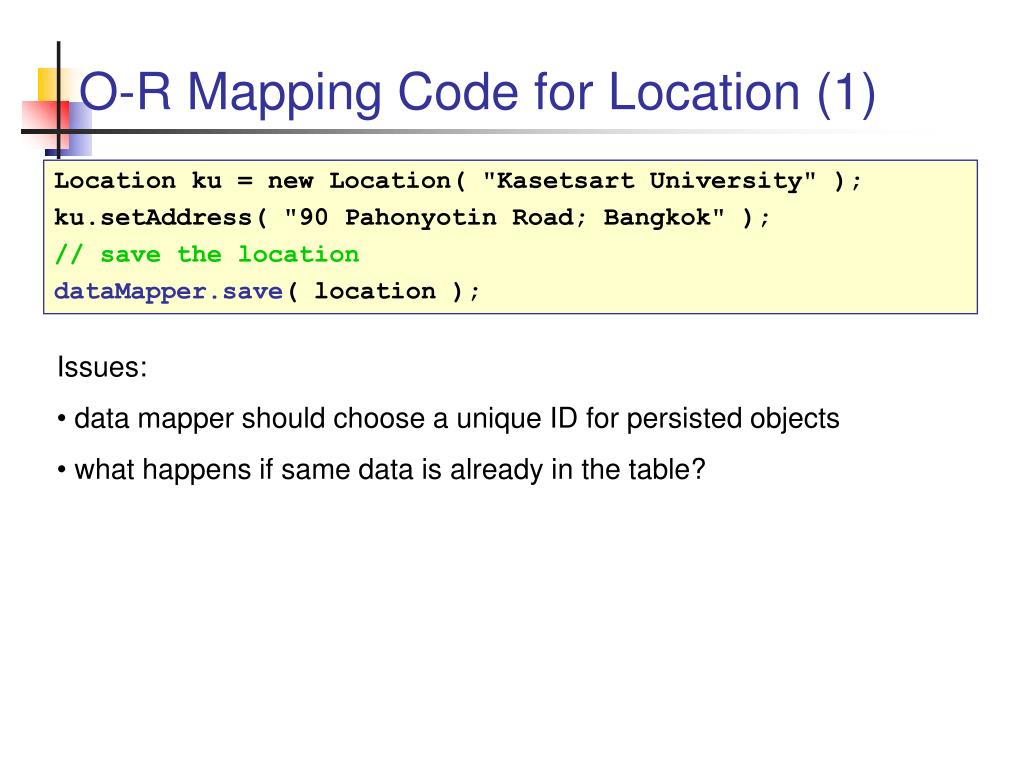Click the ku.setAddress code line

click(x=412, y=217)
